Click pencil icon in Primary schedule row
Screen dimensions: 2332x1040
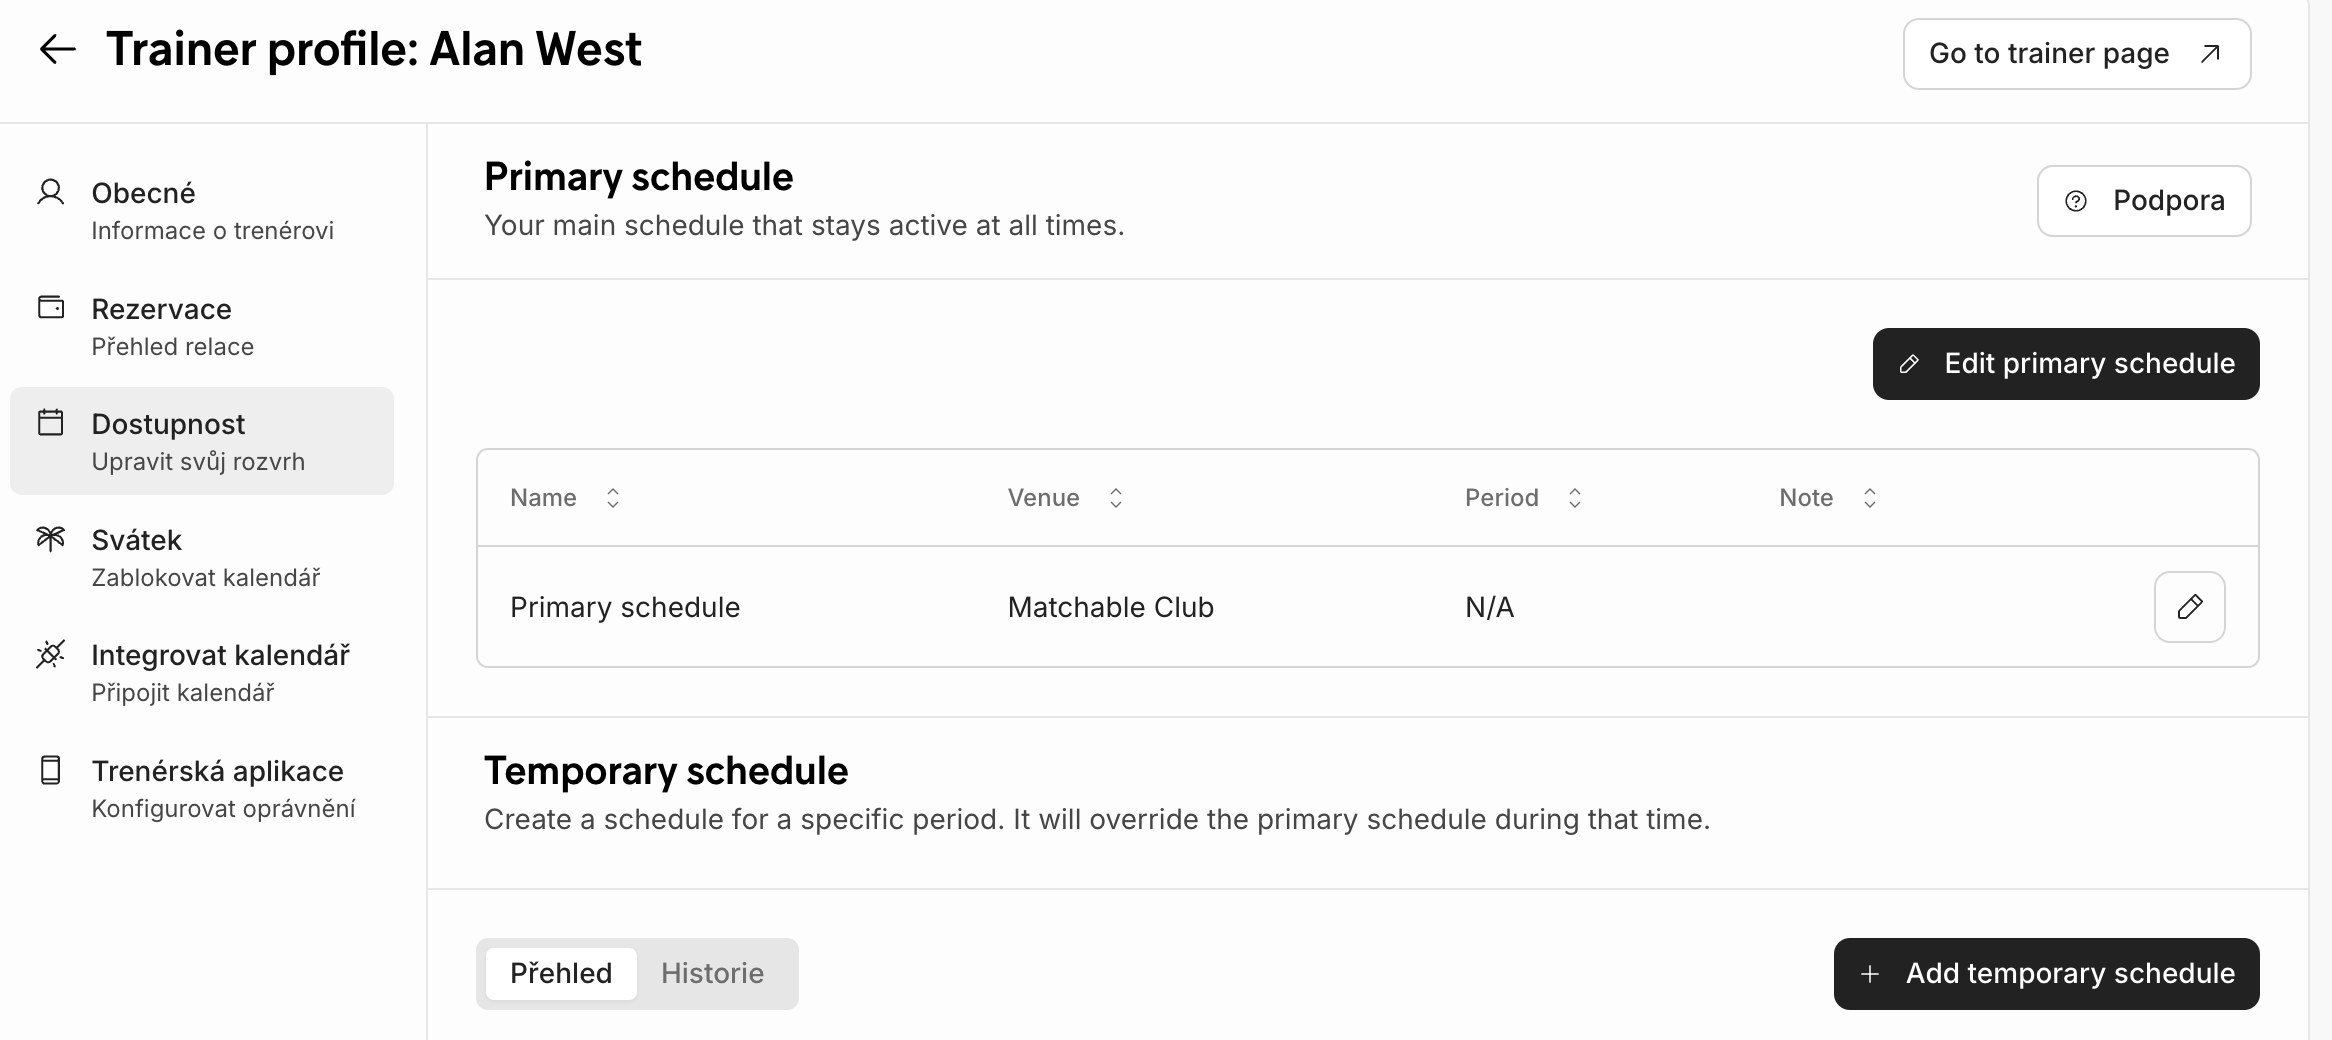[x=2188, y=607]
